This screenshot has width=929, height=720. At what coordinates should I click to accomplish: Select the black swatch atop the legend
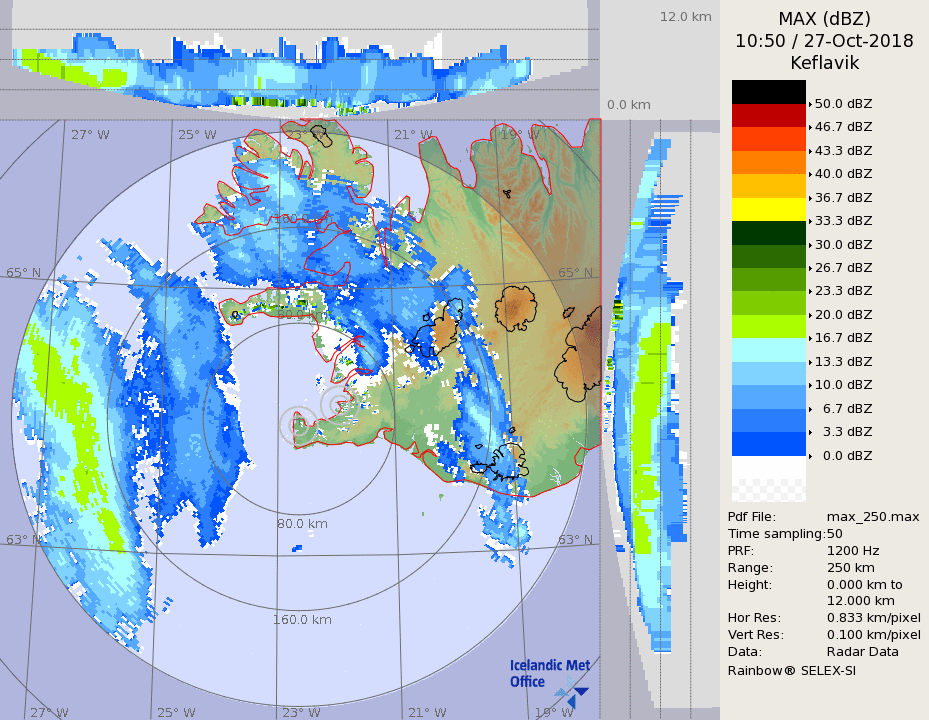tap(768, 92)
